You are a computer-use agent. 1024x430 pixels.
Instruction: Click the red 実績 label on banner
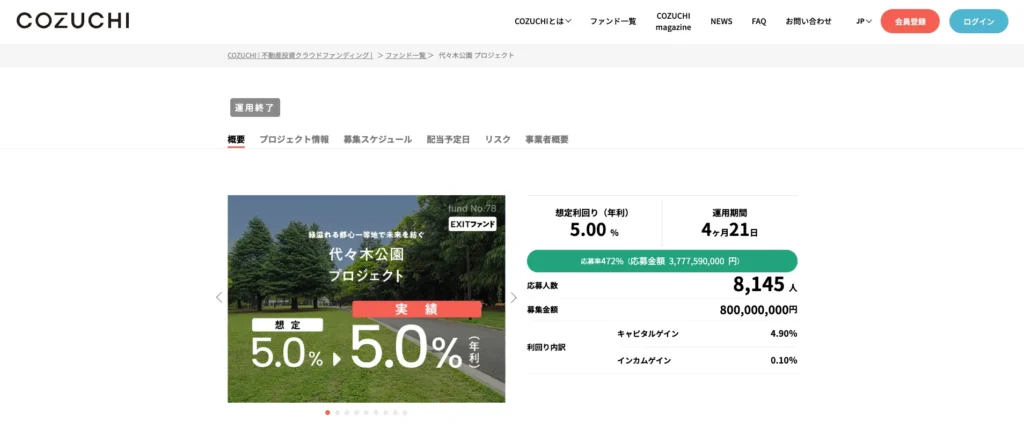click(x=417, y=310)
